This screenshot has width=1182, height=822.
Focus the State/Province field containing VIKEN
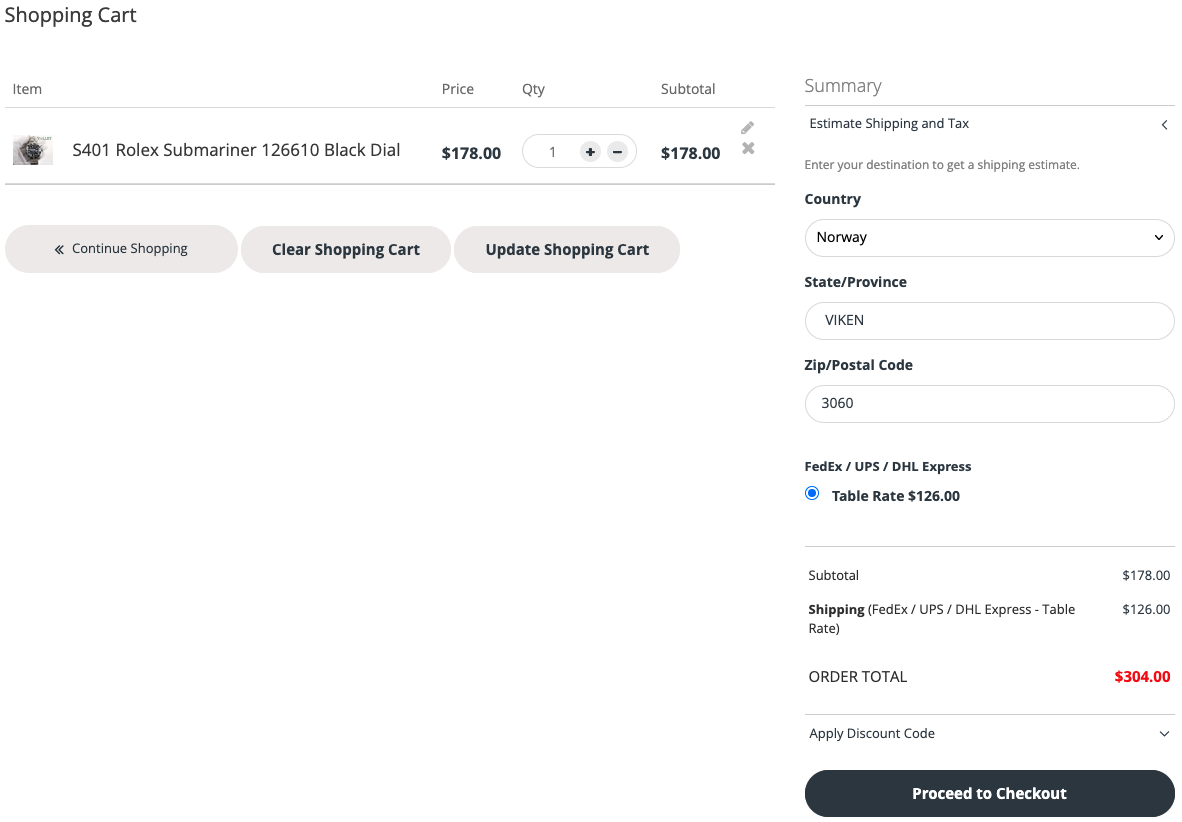(x=988, y=321)
